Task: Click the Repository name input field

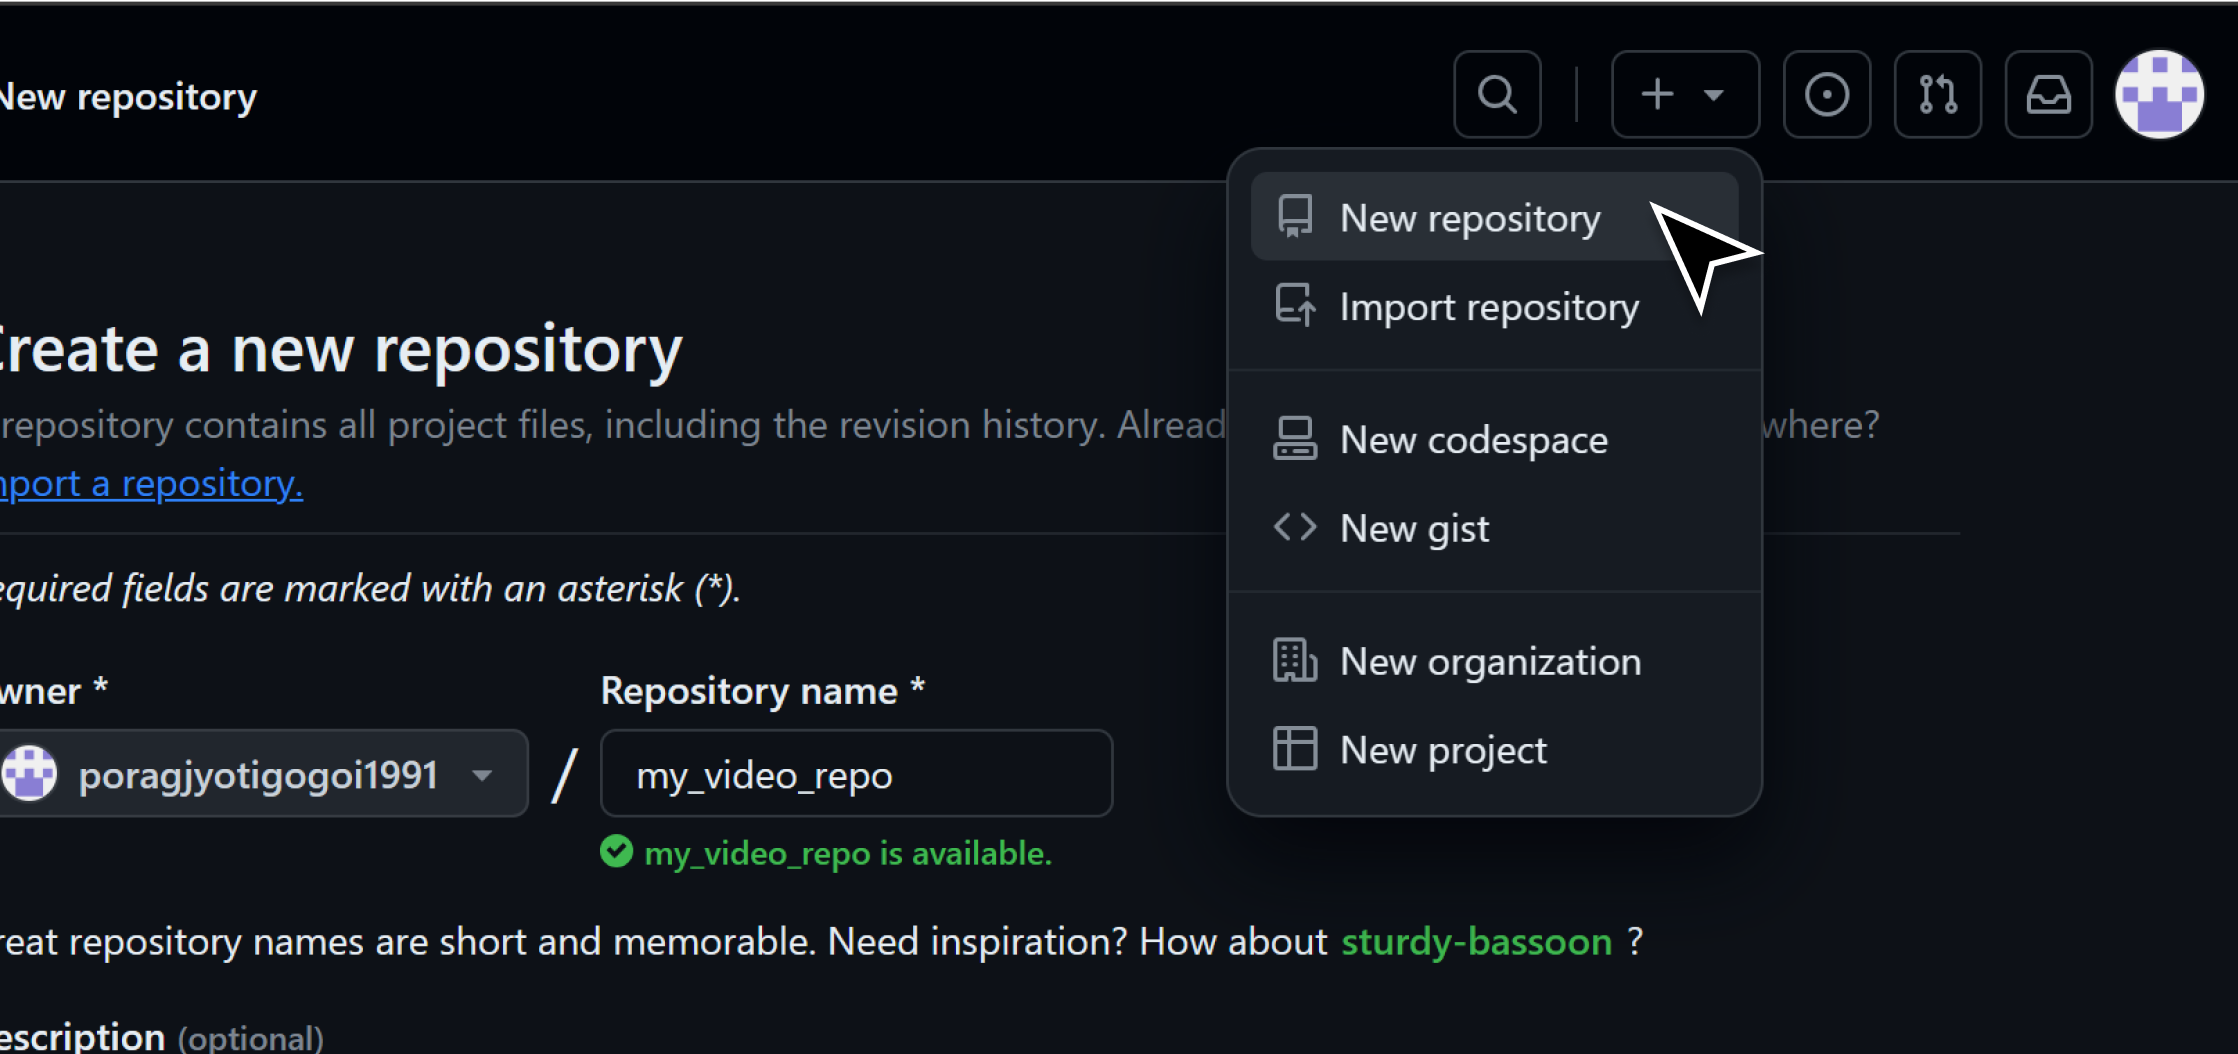Action: [856, 773]
